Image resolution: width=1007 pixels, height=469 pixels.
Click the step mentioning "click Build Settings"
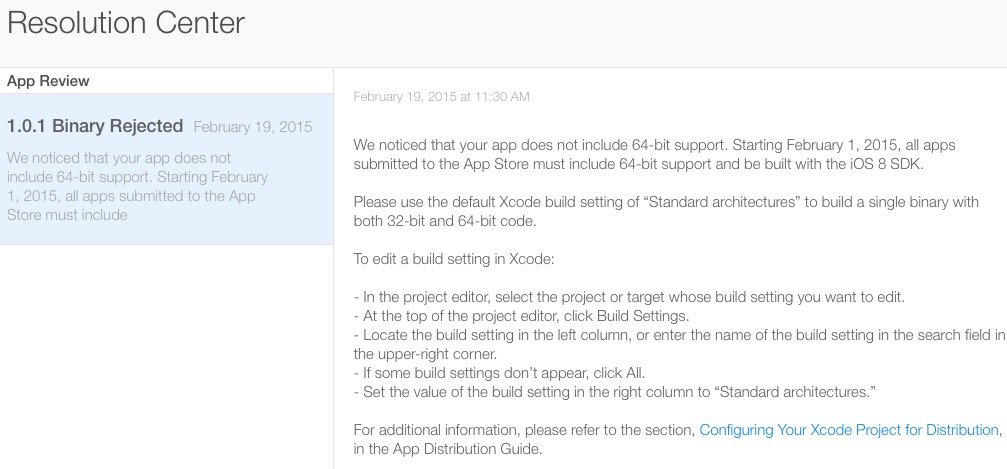(x=533, y=316)
